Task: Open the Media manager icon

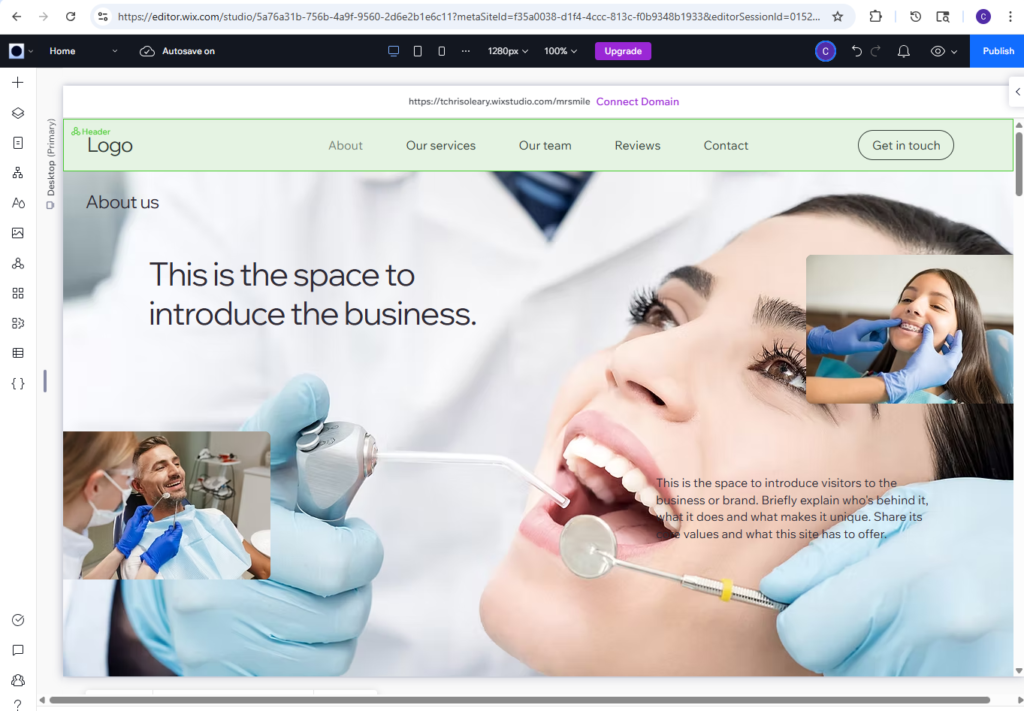Action: pyautogui.click(x=18, y=233)
